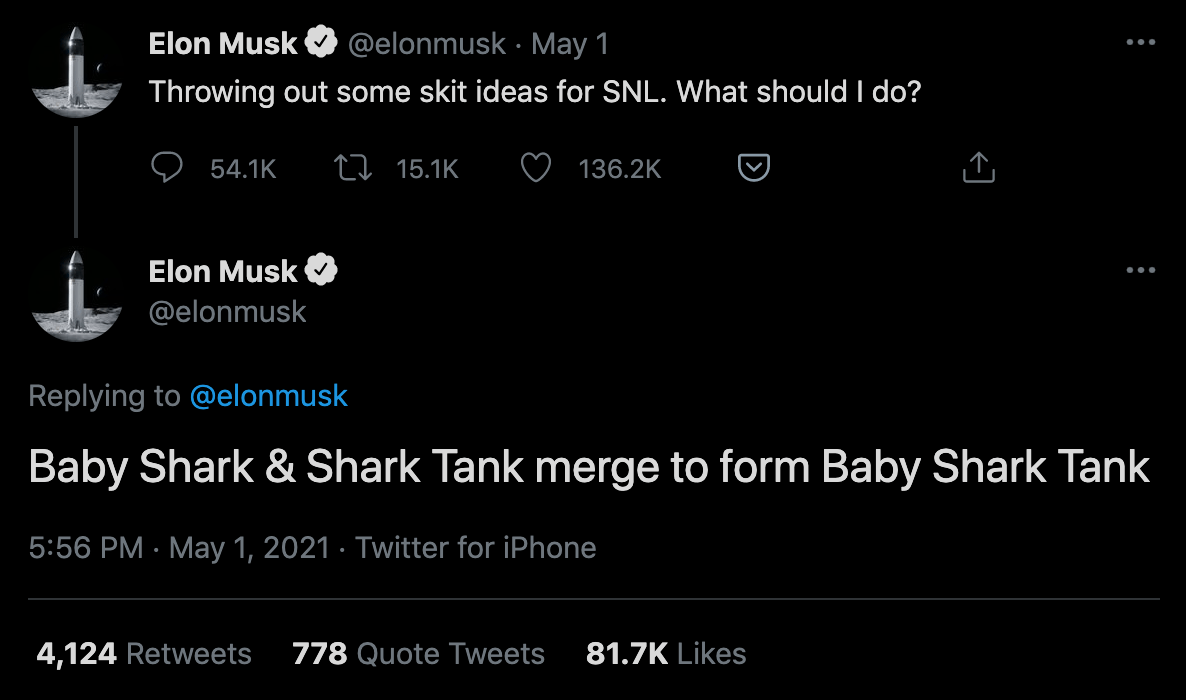Click the reply speech bubble icon
This screenshot has height=700, width=1186.
165,169
